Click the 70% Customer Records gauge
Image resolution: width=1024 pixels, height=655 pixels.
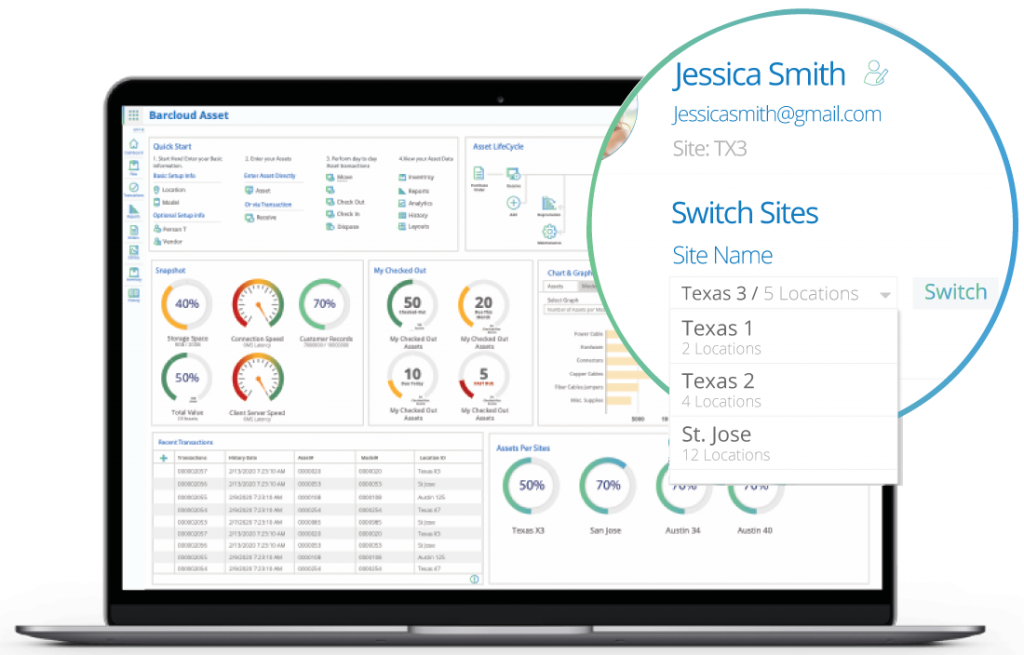[x=324, y=304]
